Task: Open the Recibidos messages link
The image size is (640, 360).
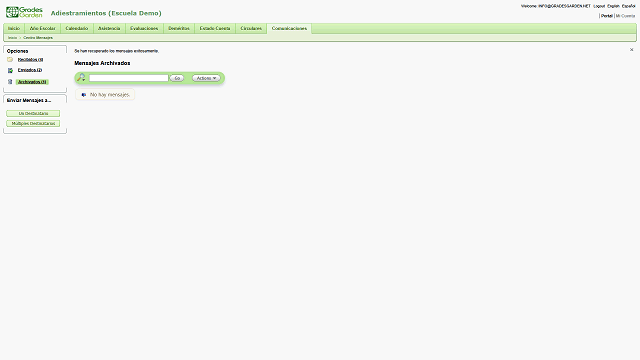Action: coord(30,60)
